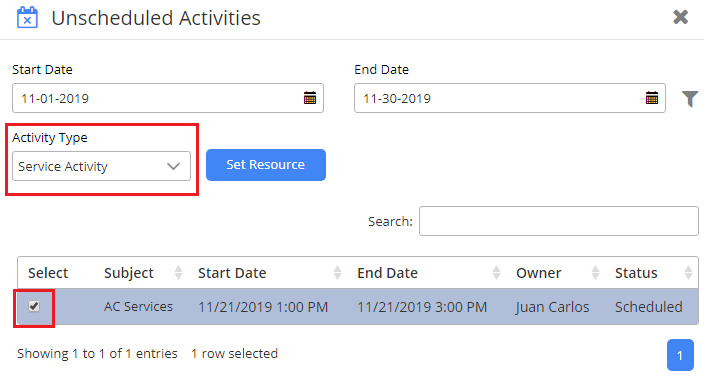
Task: Click the 11/21/2019 3:00 PM cell
Action: (x=422, y=307)
